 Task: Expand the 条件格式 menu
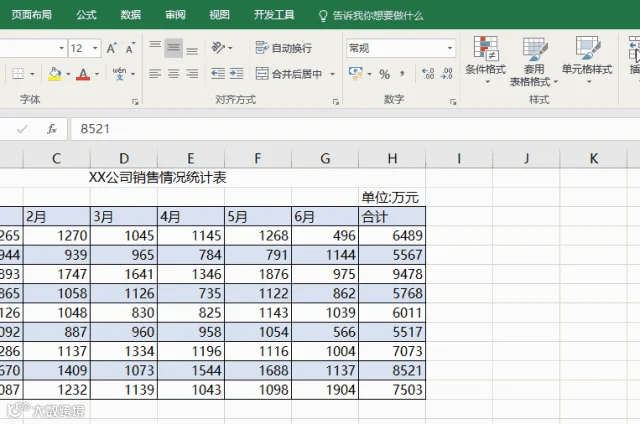click(486, 60)
